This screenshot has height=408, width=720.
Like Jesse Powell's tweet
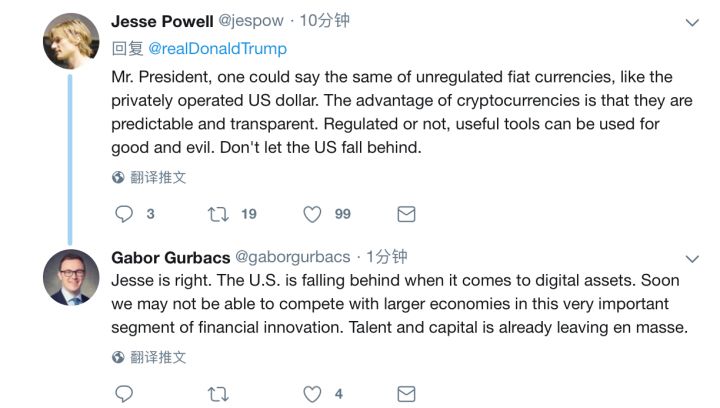pos(312,214)
